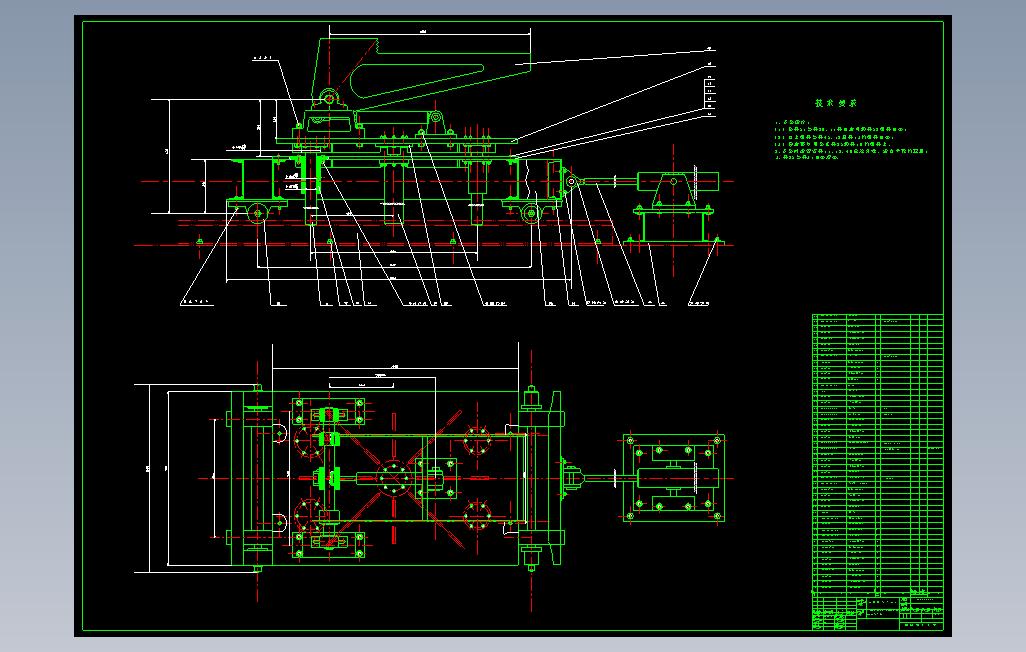This screenshot has width=1026, height=652.
Task: Click the 技术要求 heading text
Action: coord(836,103)
